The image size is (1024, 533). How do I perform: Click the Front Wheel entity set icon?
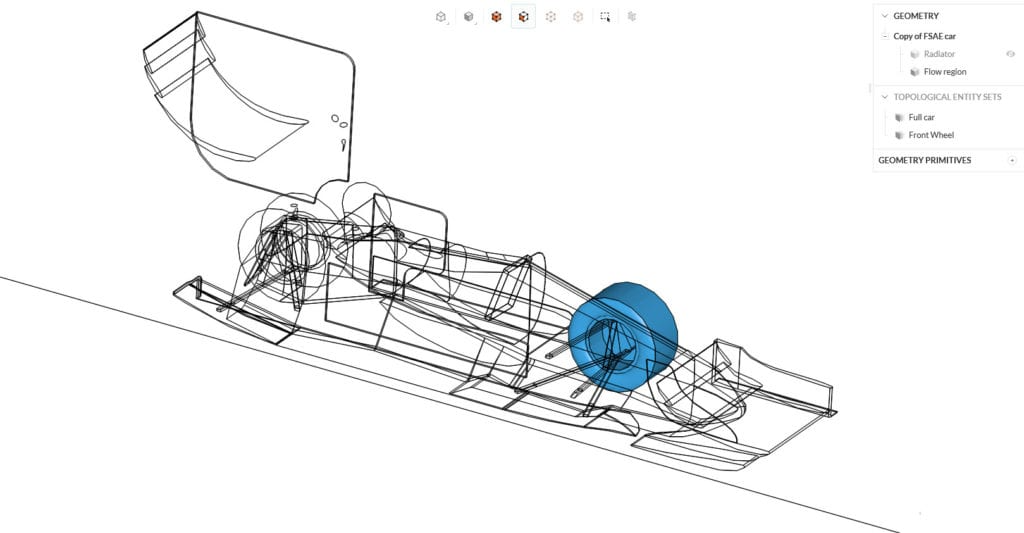click(899, 135)
